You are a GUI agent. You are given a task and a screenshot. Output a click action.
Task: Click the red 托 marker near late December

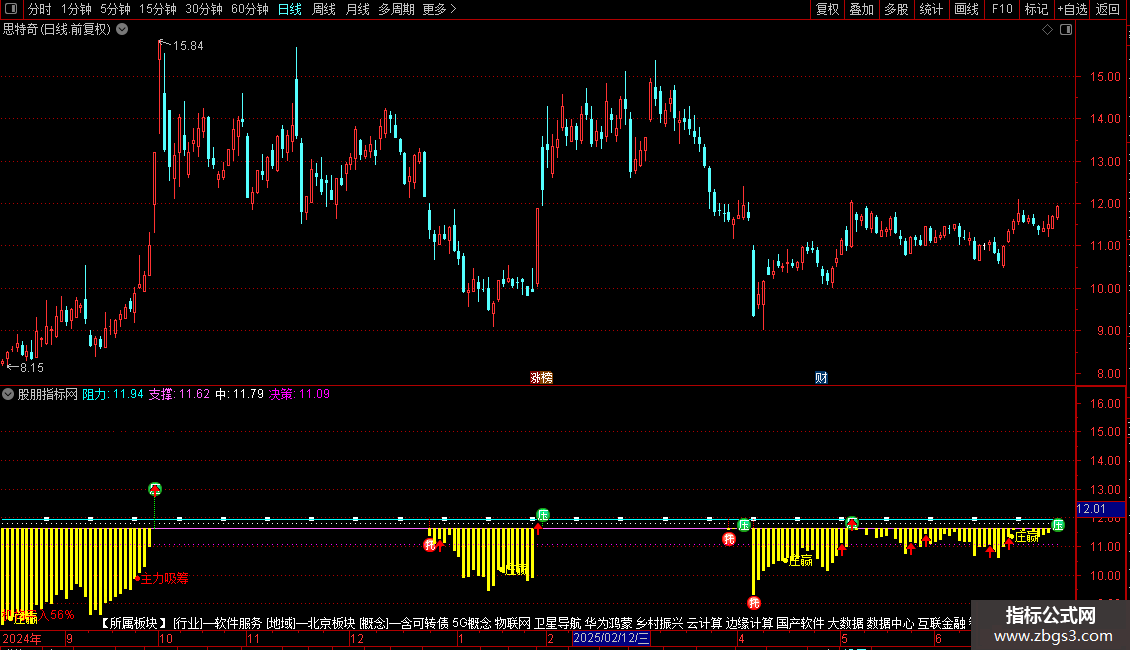[430, 545]
